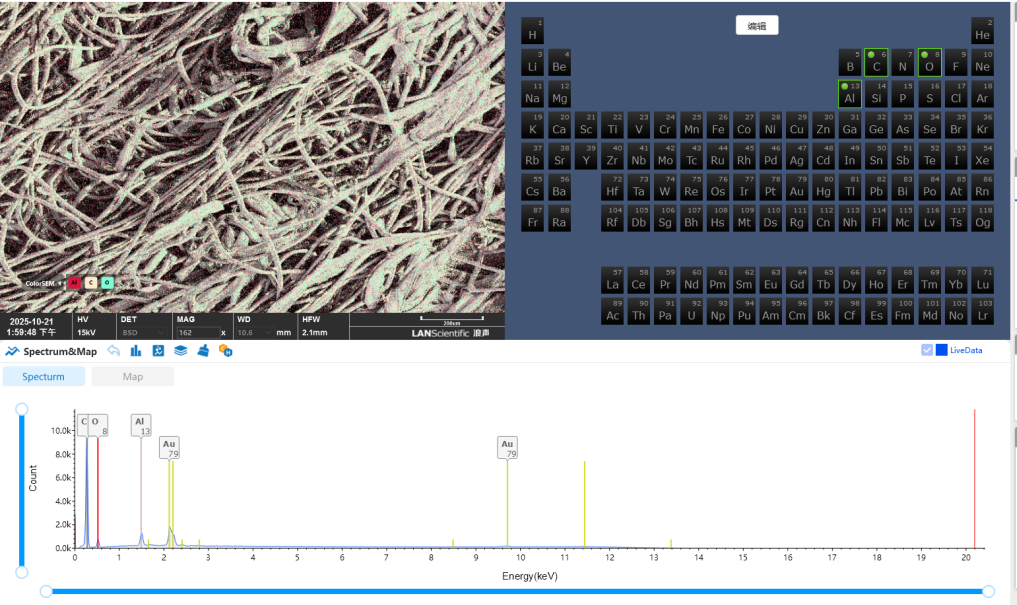Select Si element in the periodic table
1017x605 pixels.
click(876, 93)
